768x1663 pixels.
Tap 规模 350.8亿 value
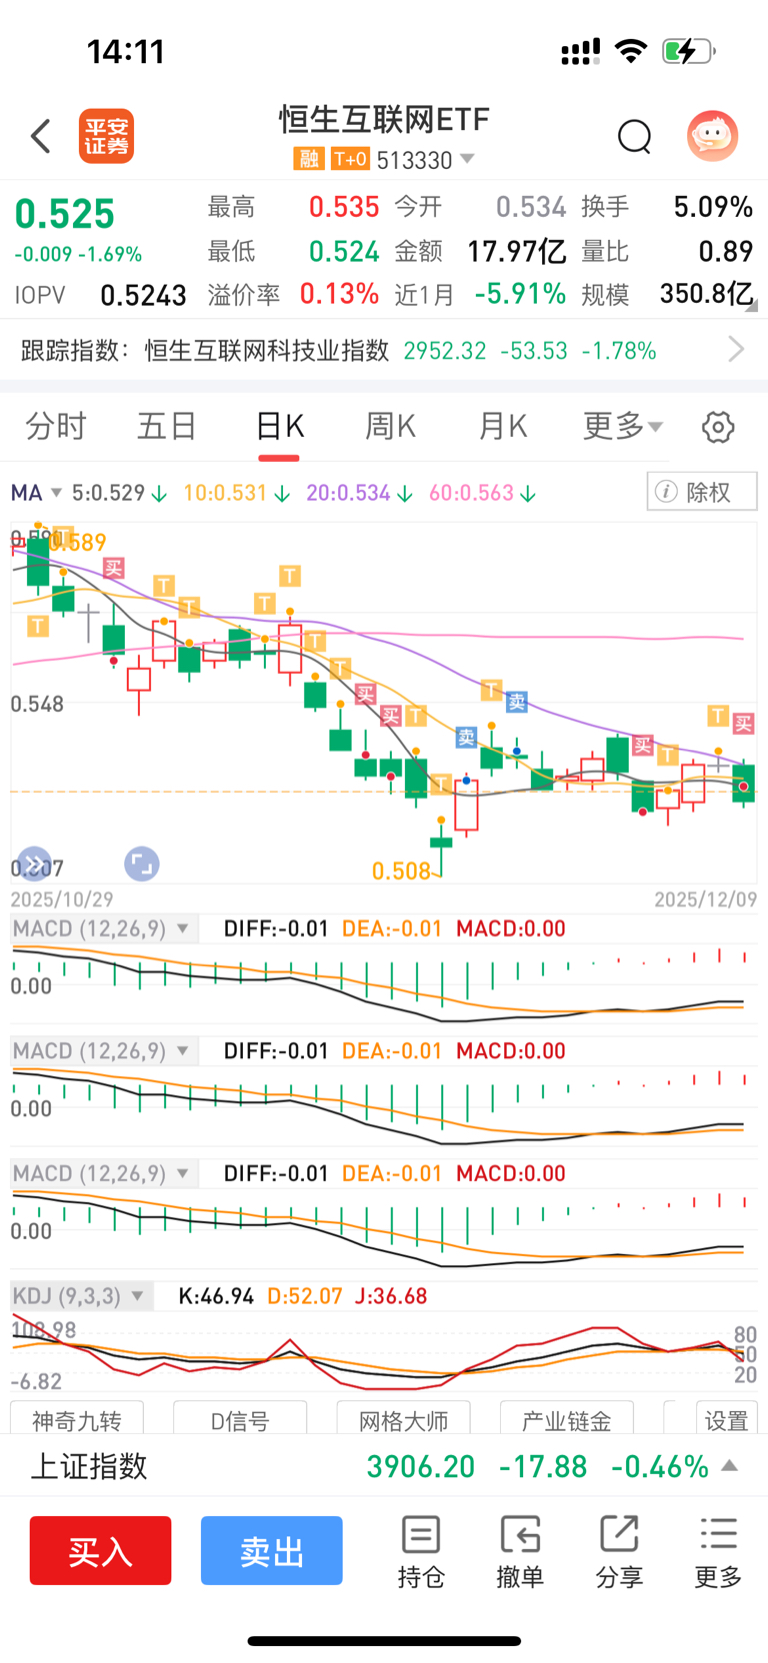[x=706, y=294]
